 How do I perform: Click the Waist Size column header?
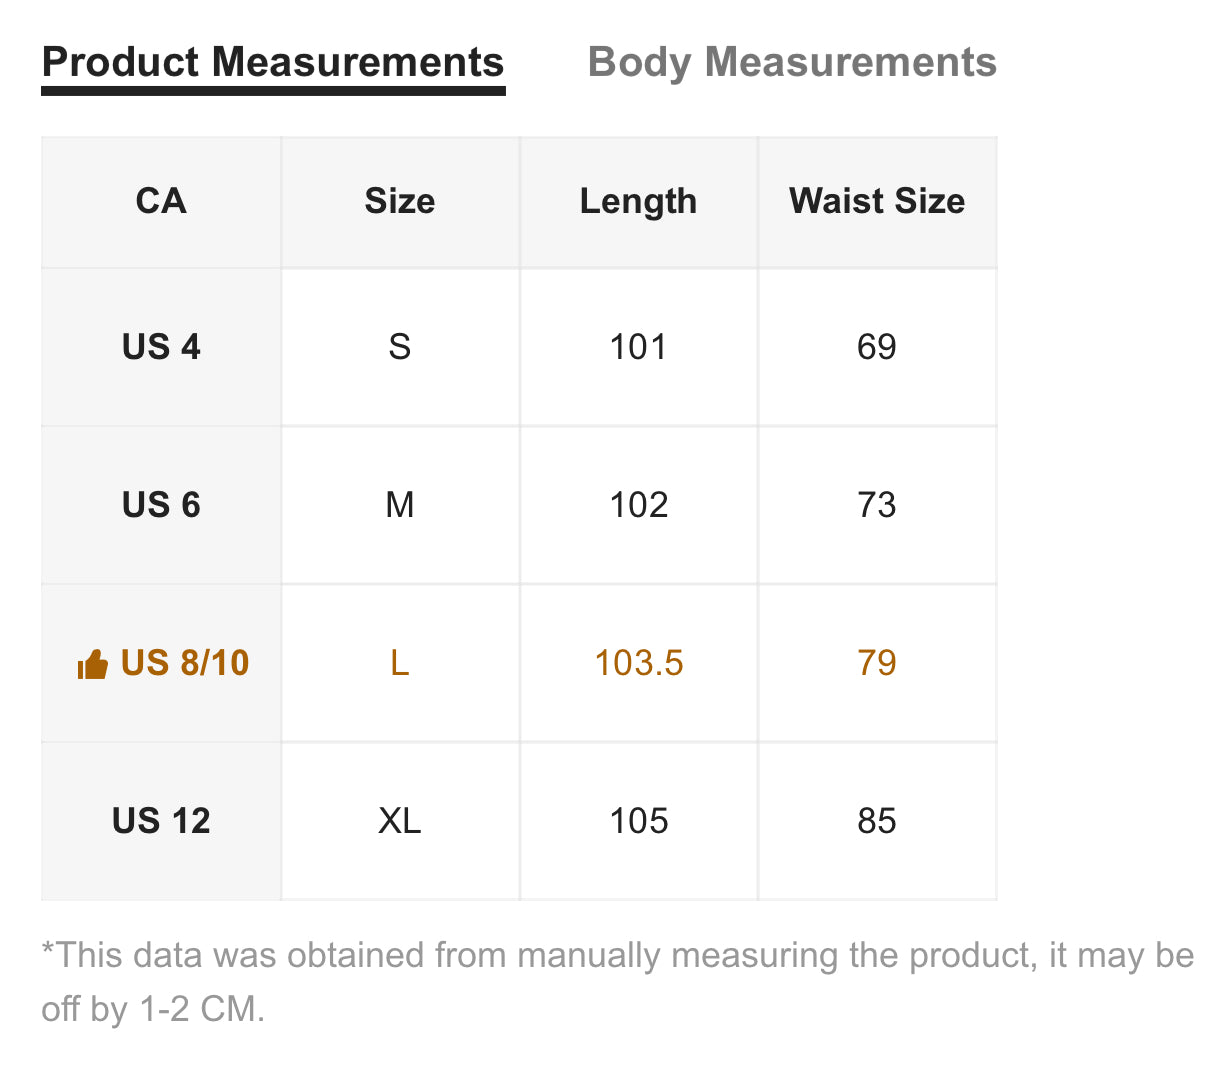[x=877, y=201]
